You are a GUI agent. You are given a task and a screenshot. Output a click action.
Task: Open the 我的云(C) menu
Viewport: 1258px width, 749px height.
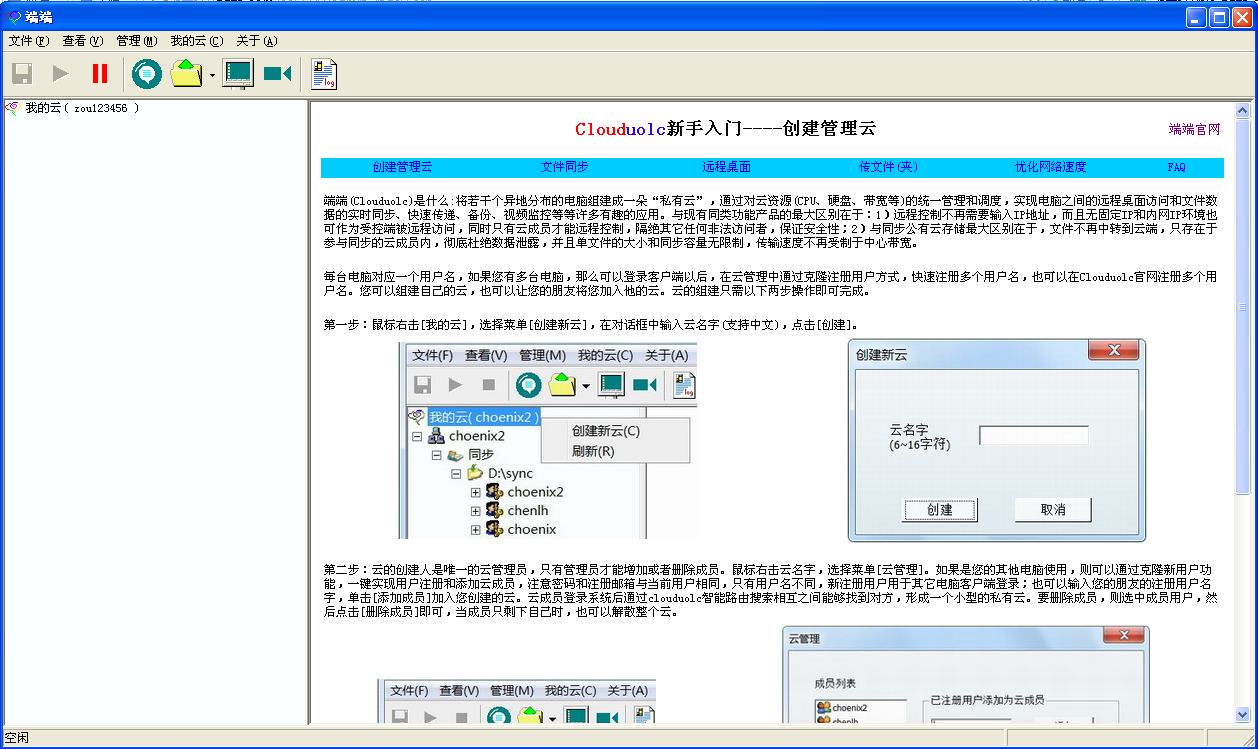click(197, 41)
